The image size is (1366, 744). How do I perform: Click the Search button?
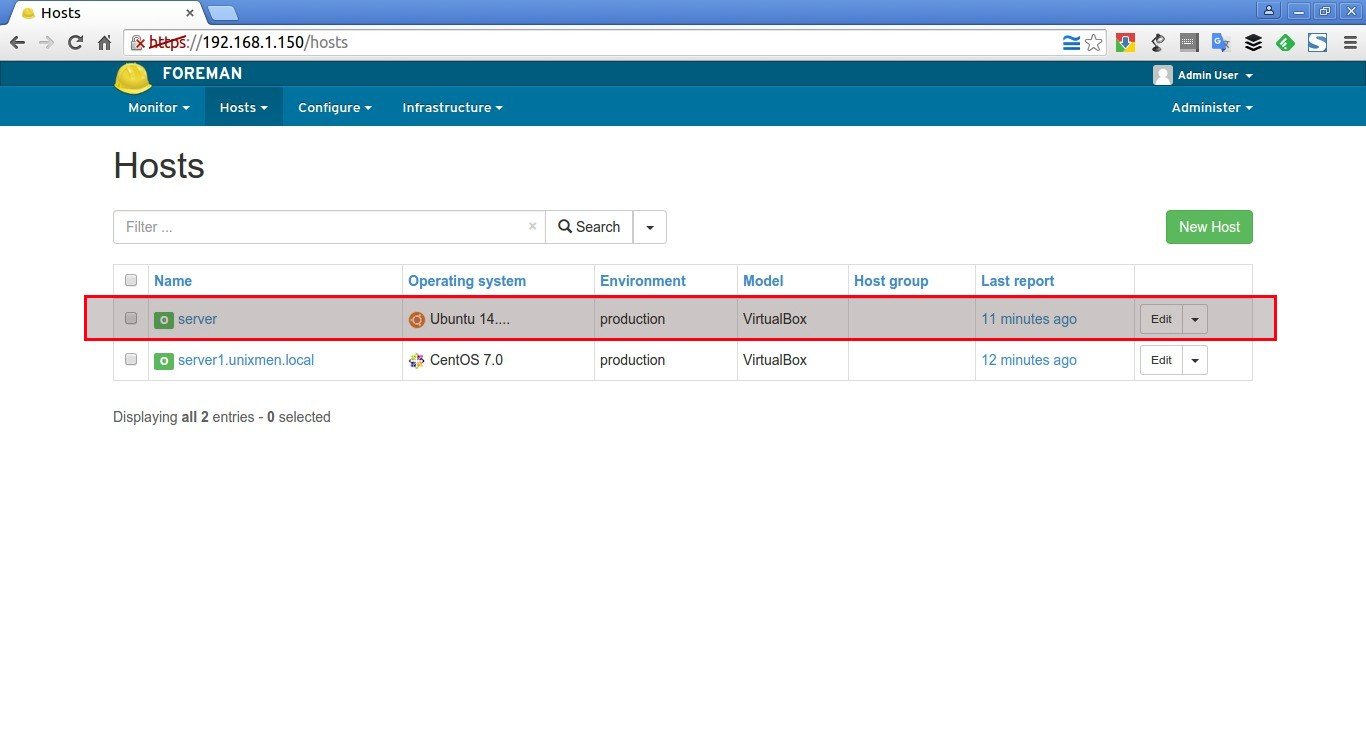click(x=589, y=227)
